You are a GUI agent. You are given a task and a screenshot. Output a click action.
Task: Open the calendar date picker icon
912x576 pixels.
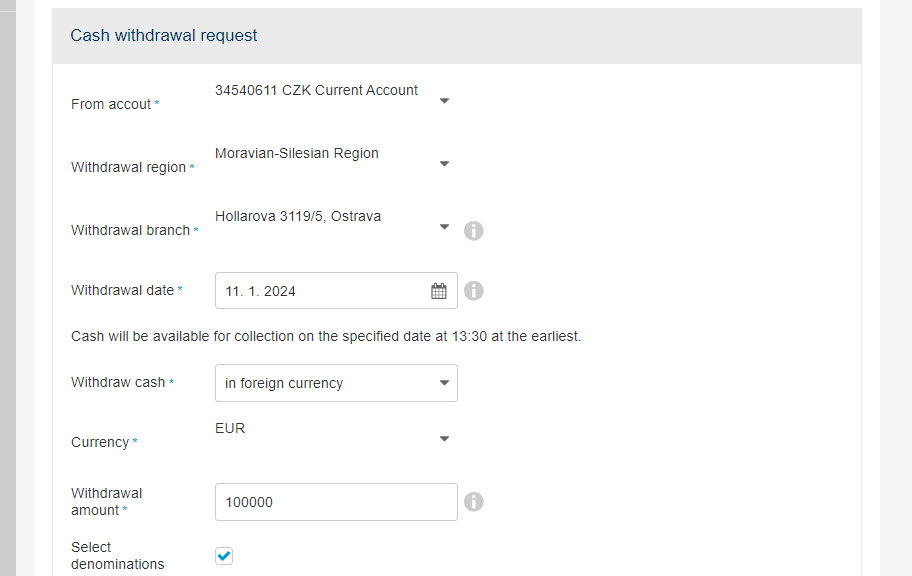coord(439,291)
